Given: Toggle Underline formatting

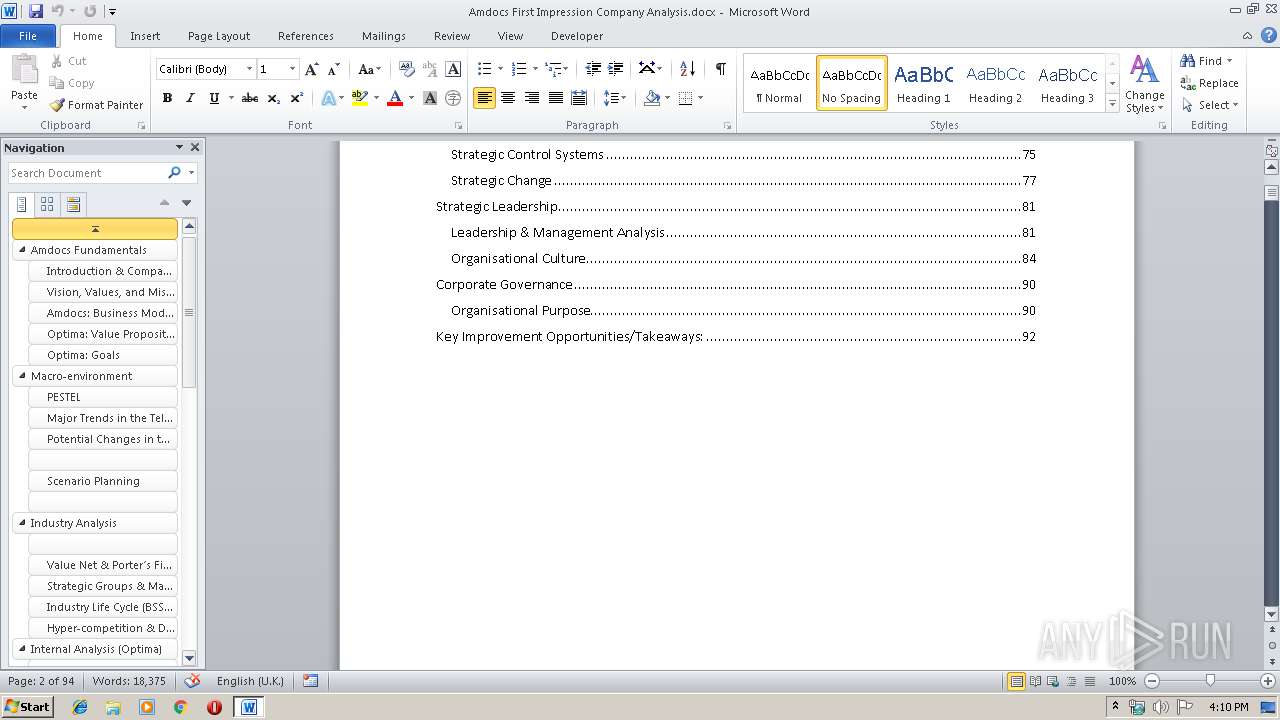Looking at the screenshot, I should [214, 98].
